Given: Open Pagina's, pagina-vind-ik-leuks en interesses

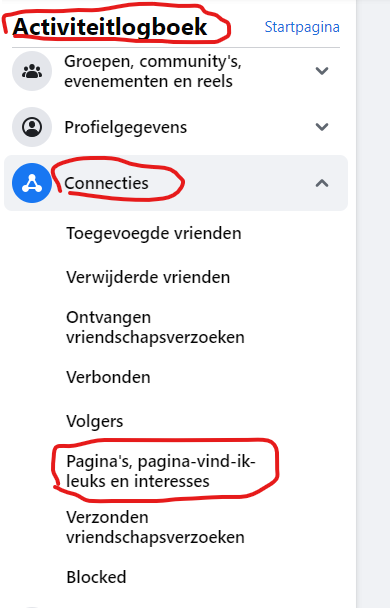Looking at the screenshot, I should point(161,471).
